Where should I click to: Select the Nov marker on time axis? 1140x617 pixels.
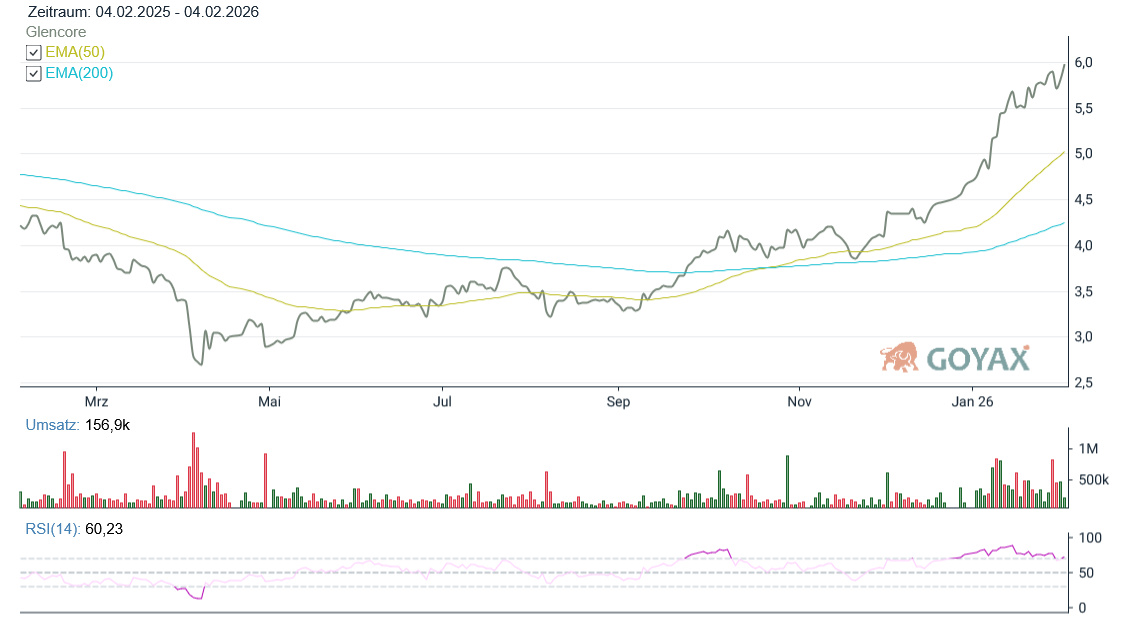pyautogui.click(x=798, y=401)
